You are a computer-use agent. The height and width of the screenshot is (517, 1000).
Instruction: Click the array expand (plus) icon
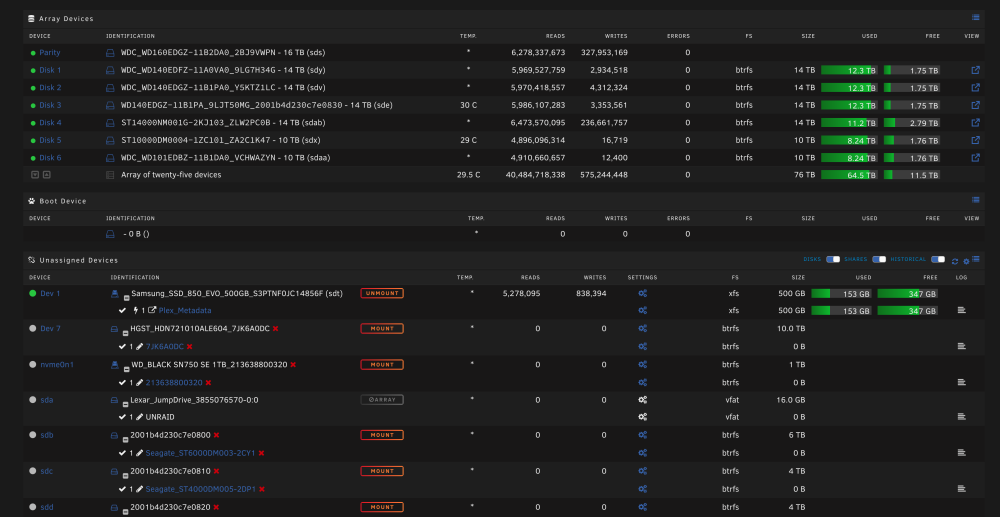click(x=47, y=175)
